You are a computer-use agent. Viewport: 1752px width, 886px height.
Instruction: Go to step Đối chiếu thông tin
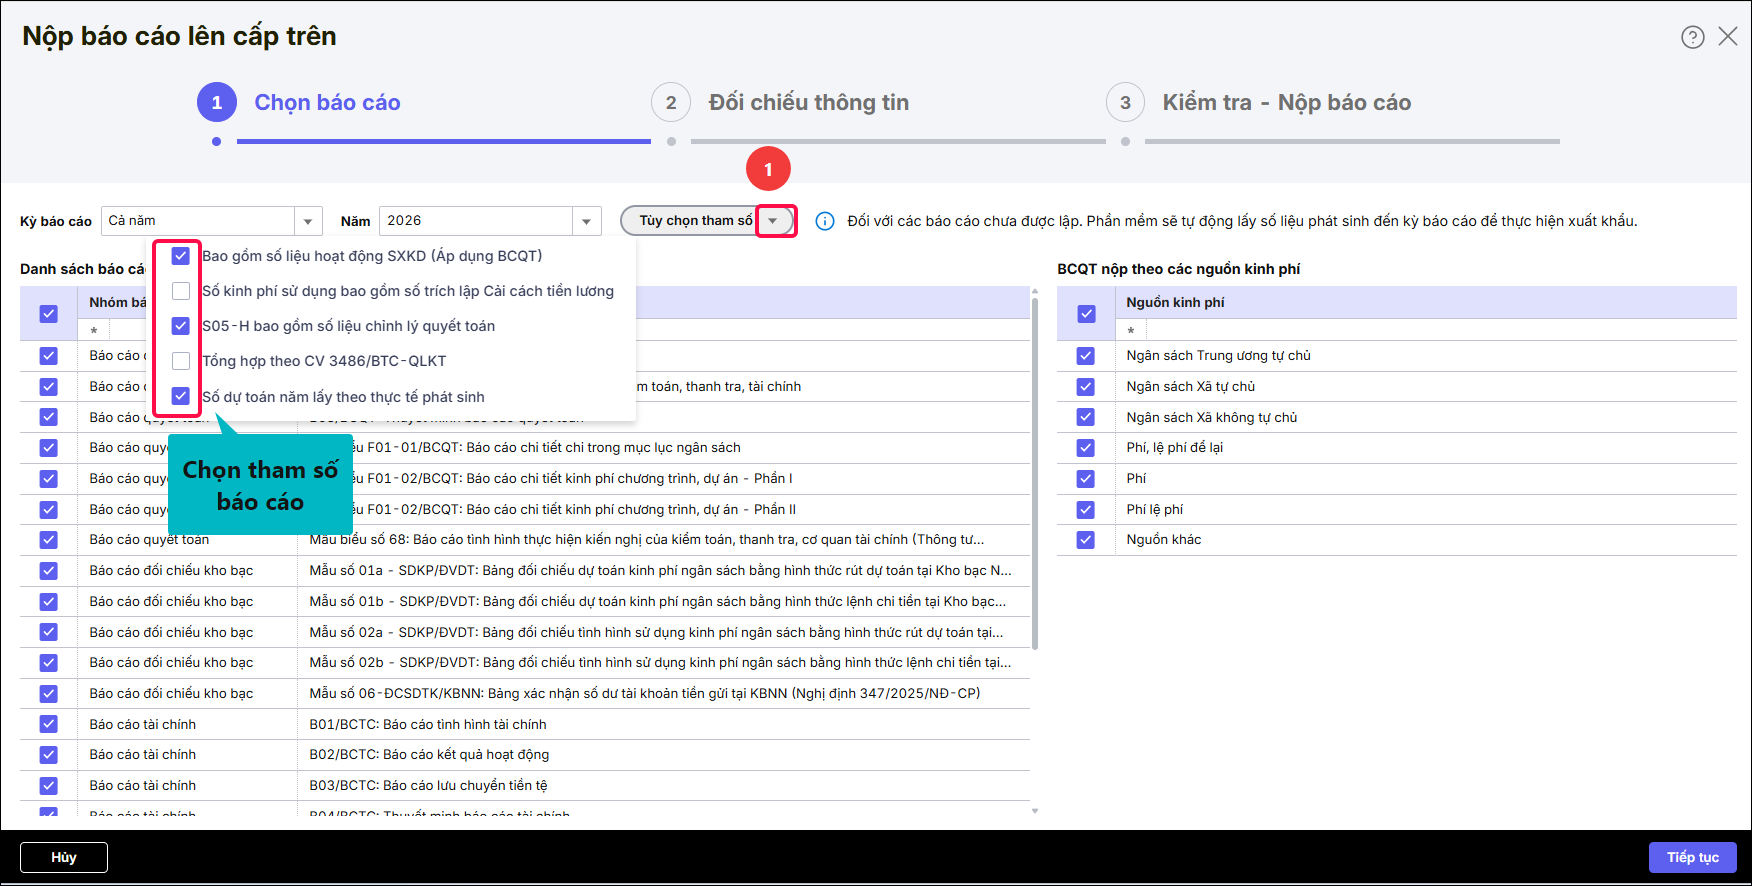coord(780,102)
